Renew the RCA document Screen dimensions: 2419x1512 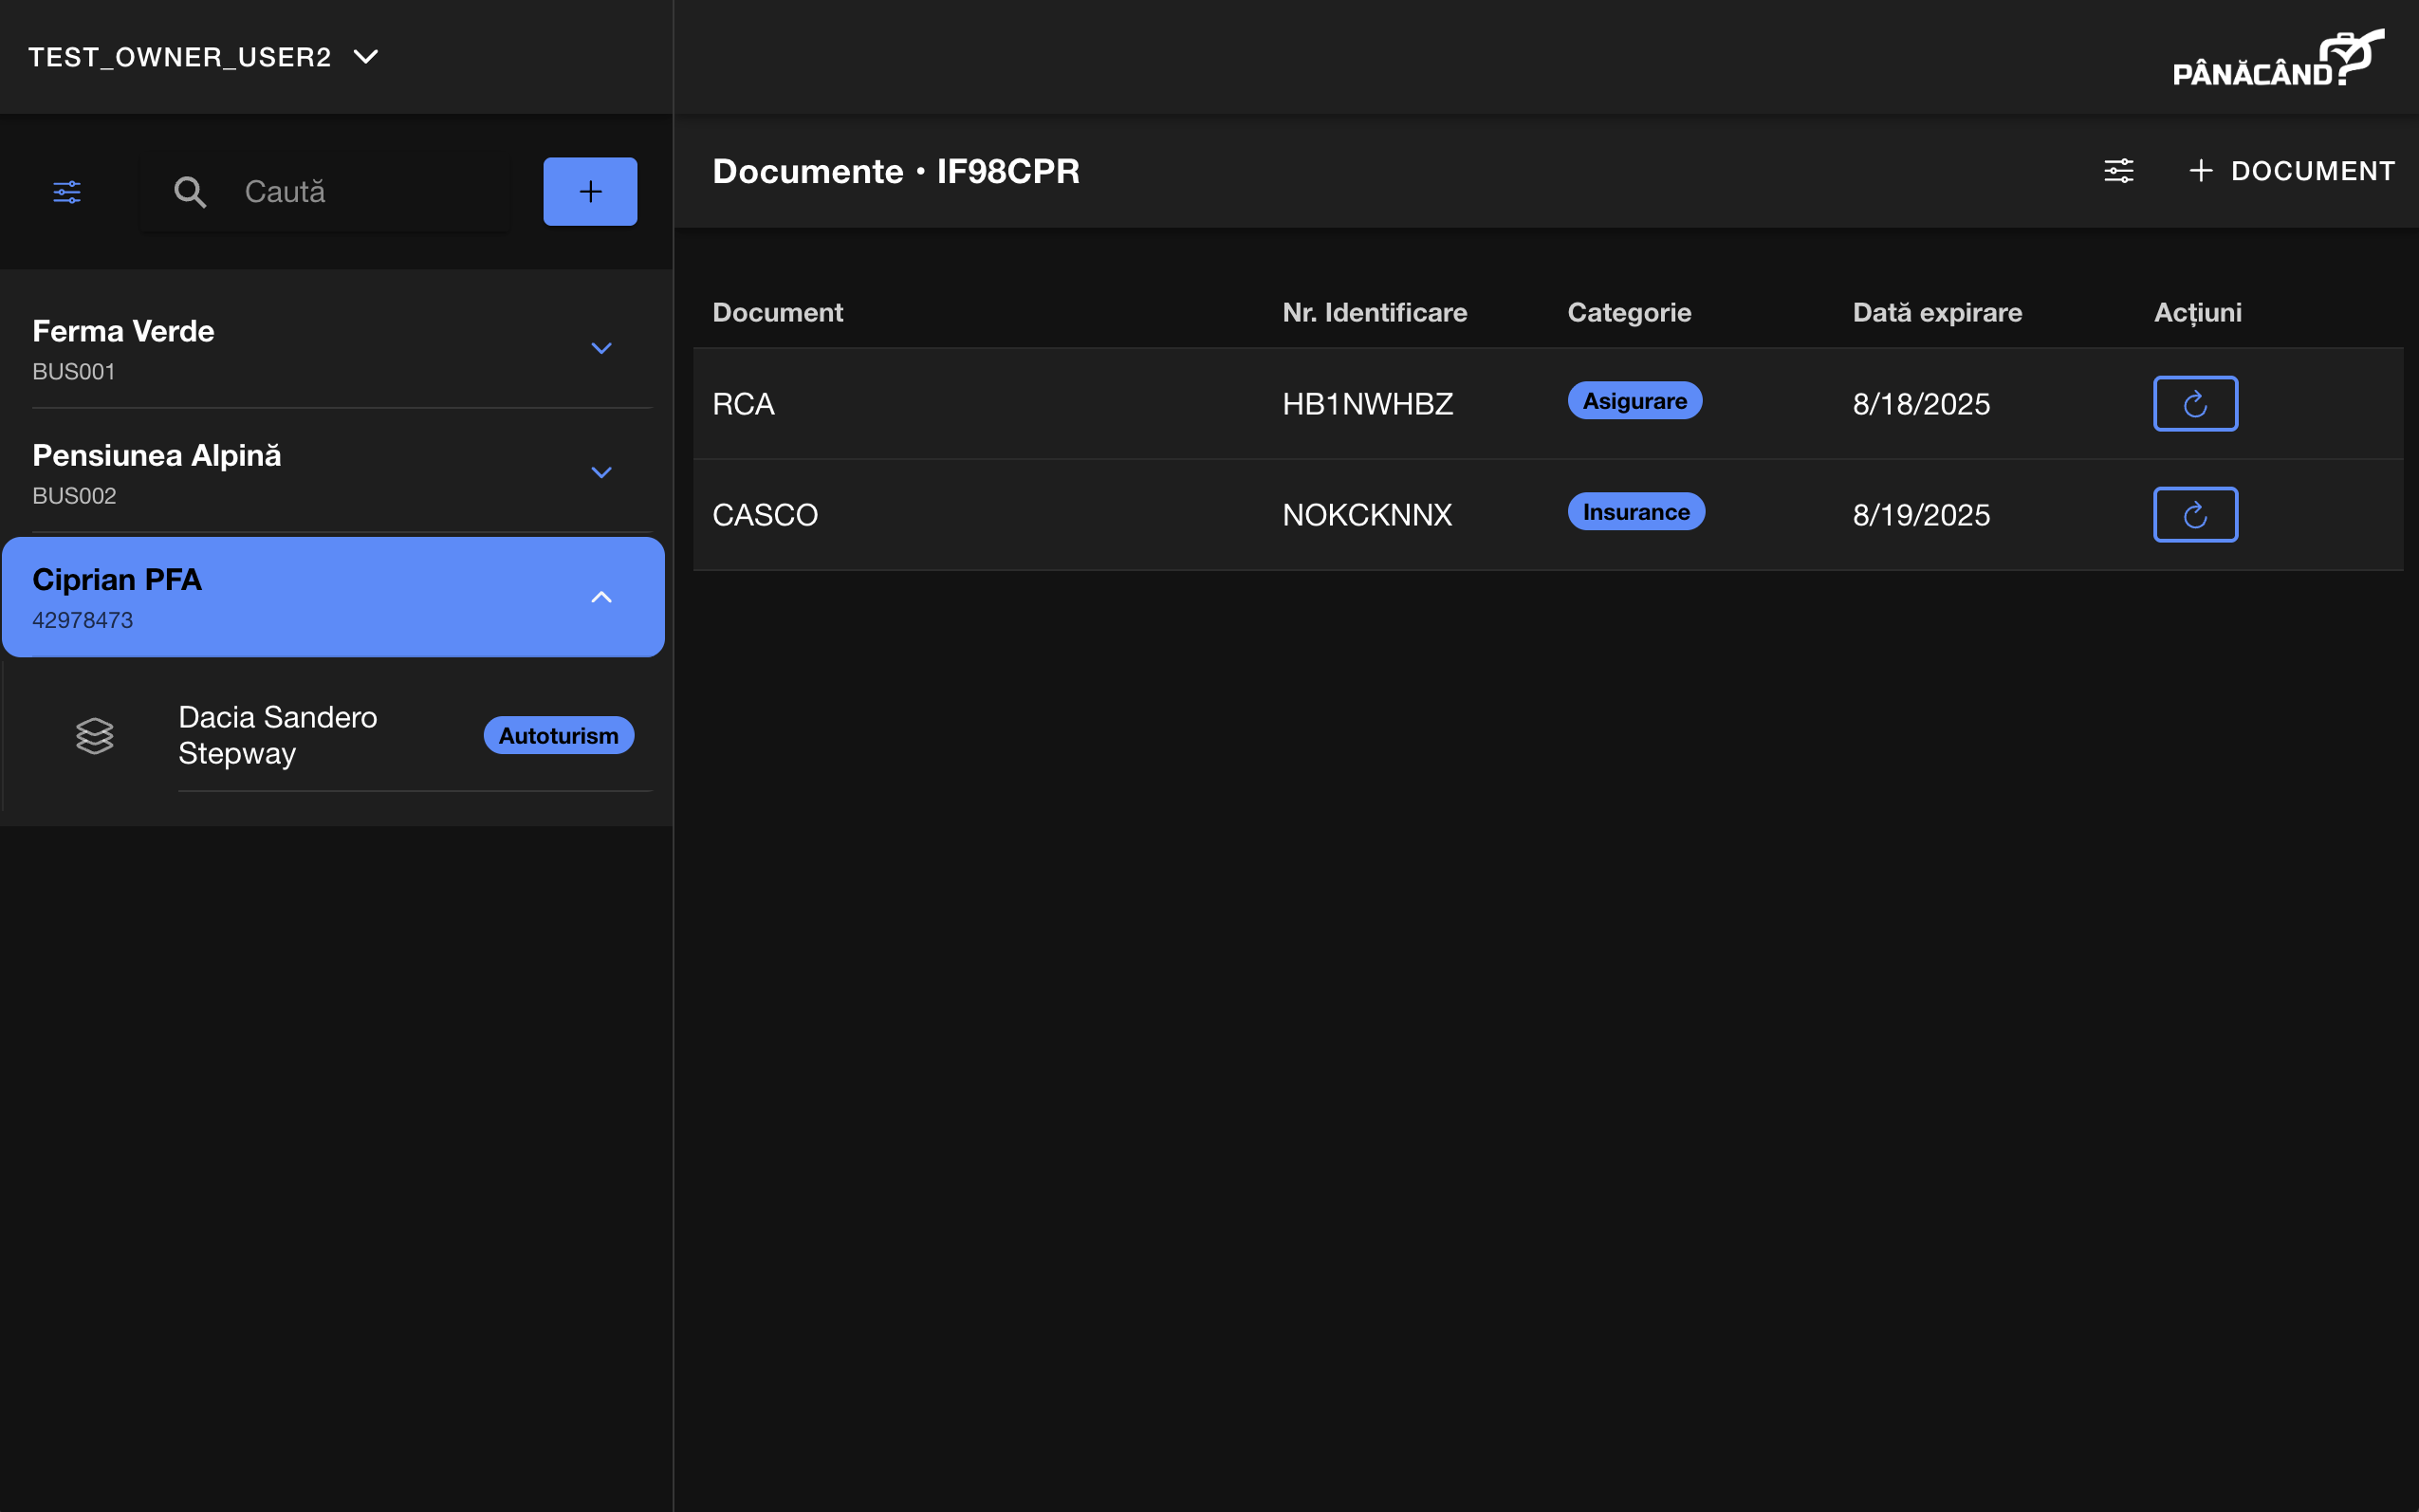click(x=2195, y=403)
